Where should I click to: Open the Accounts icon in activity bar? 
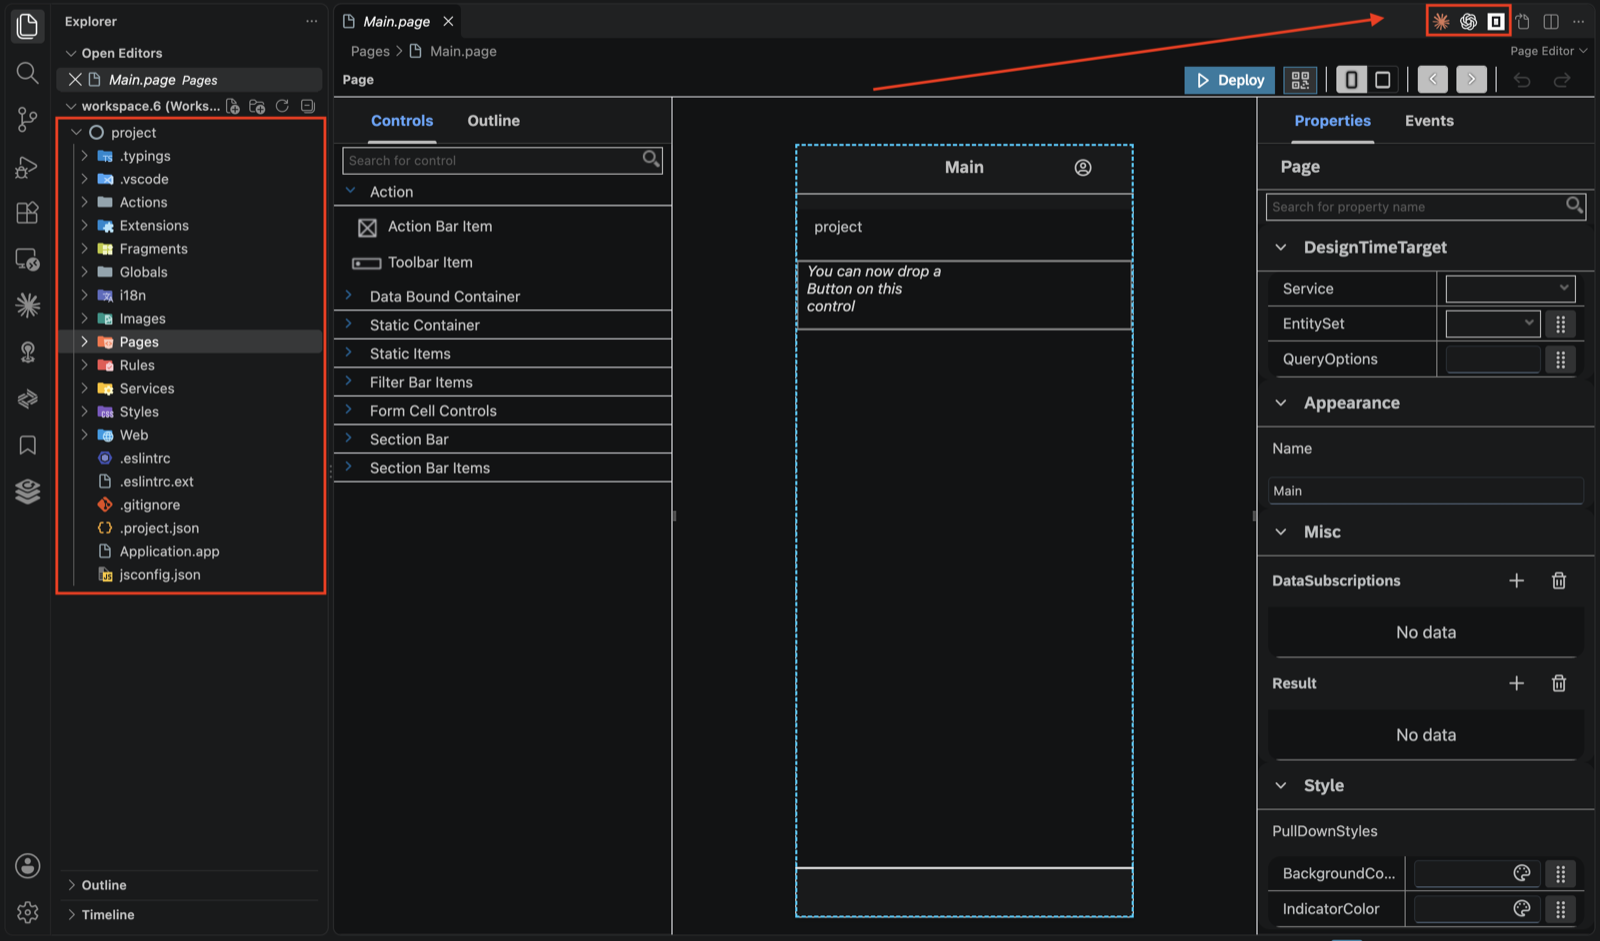28,865
